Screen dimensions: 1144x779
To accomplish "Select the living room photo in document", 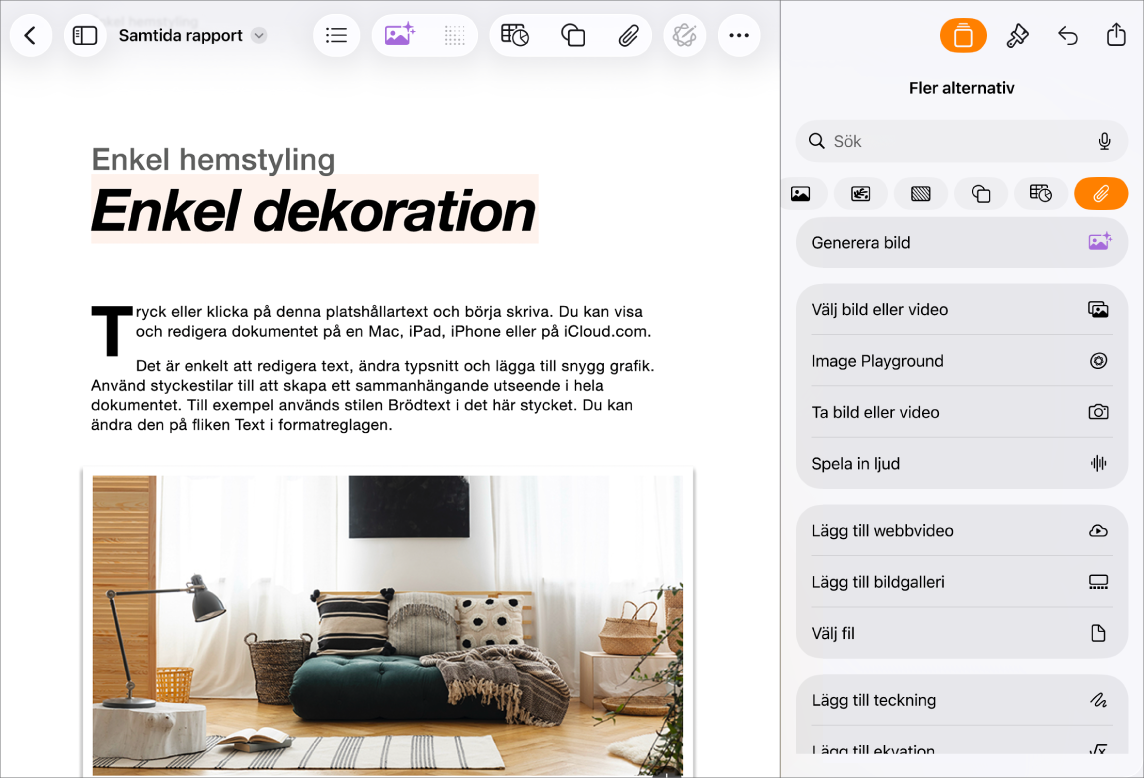I will point(387,626).
